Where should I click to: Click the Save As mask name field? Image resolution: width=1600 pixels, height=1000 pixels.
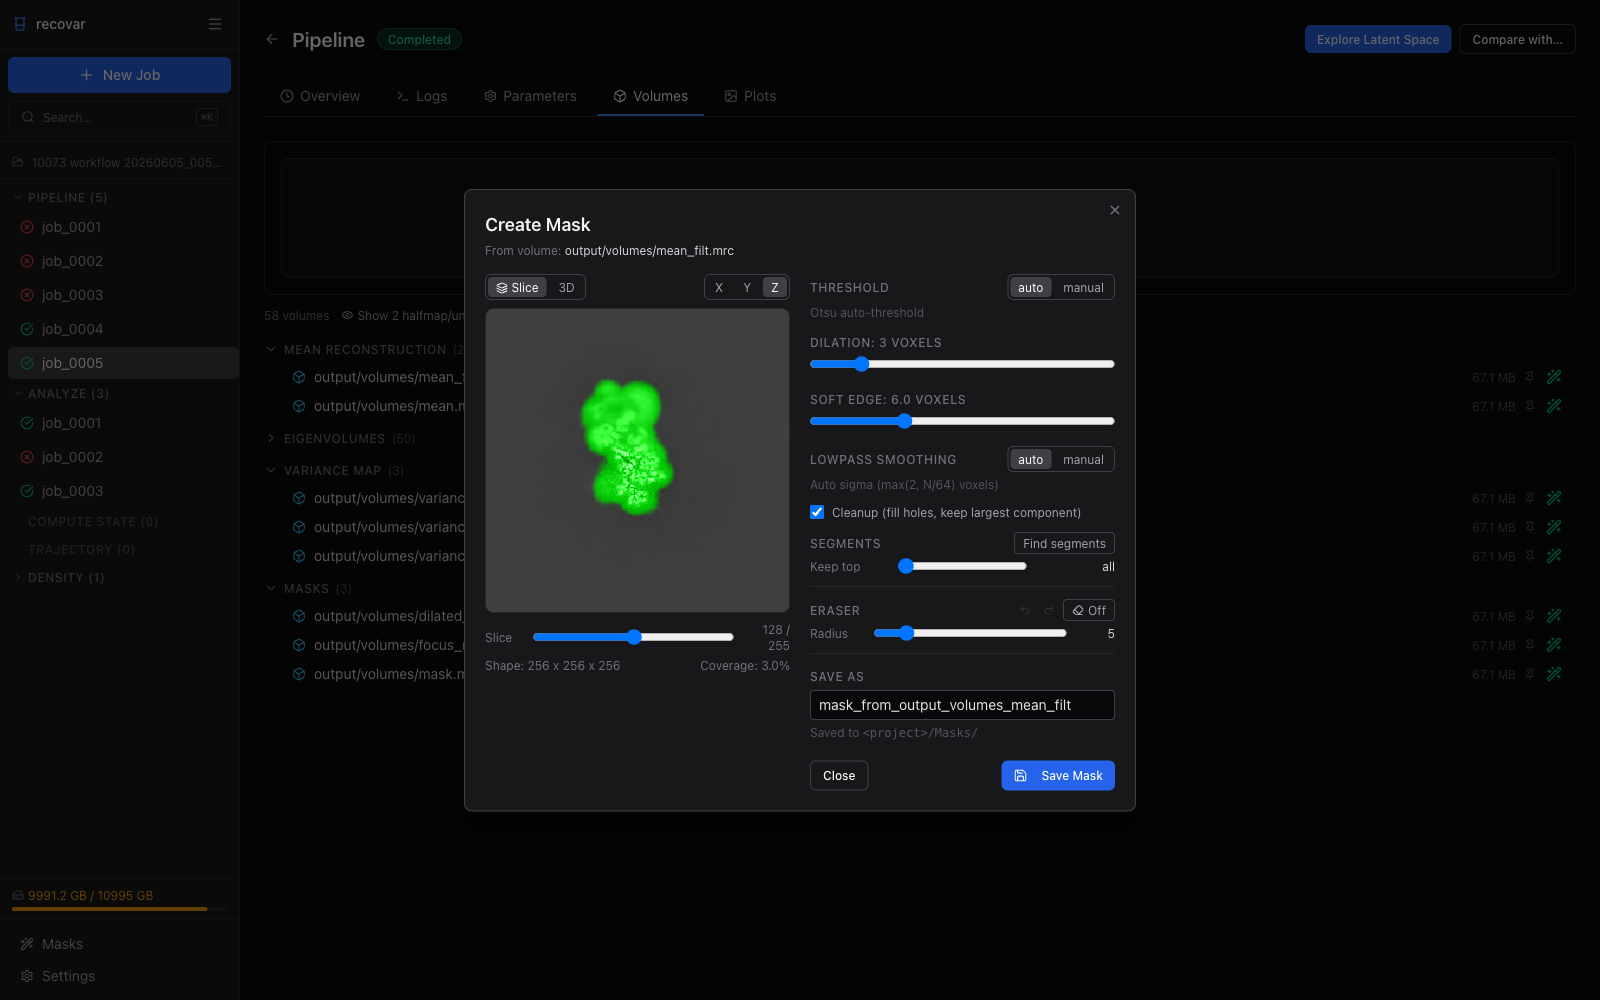[x=962, y=705]
